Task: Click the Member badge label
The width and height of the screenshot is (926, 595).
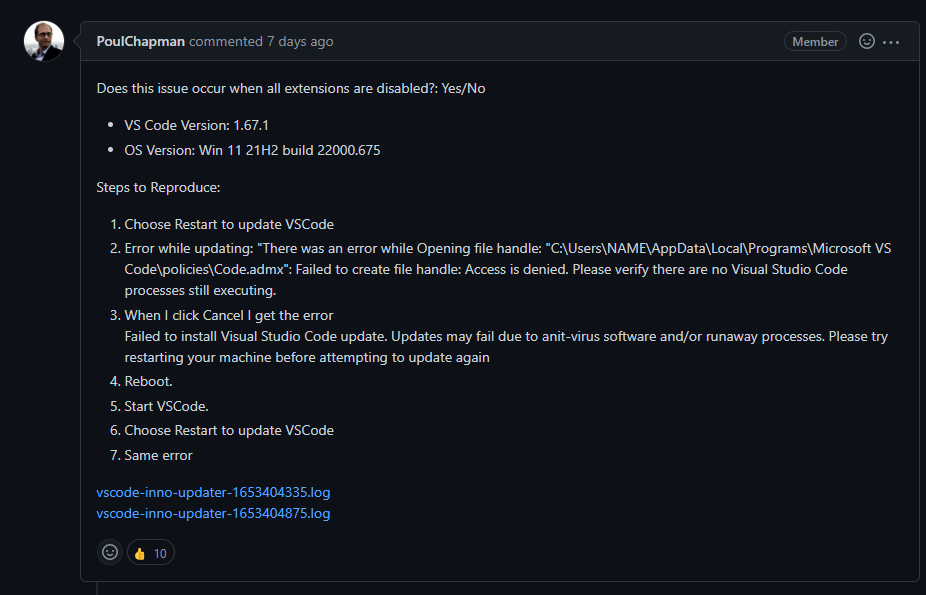Action: point(815,41)
